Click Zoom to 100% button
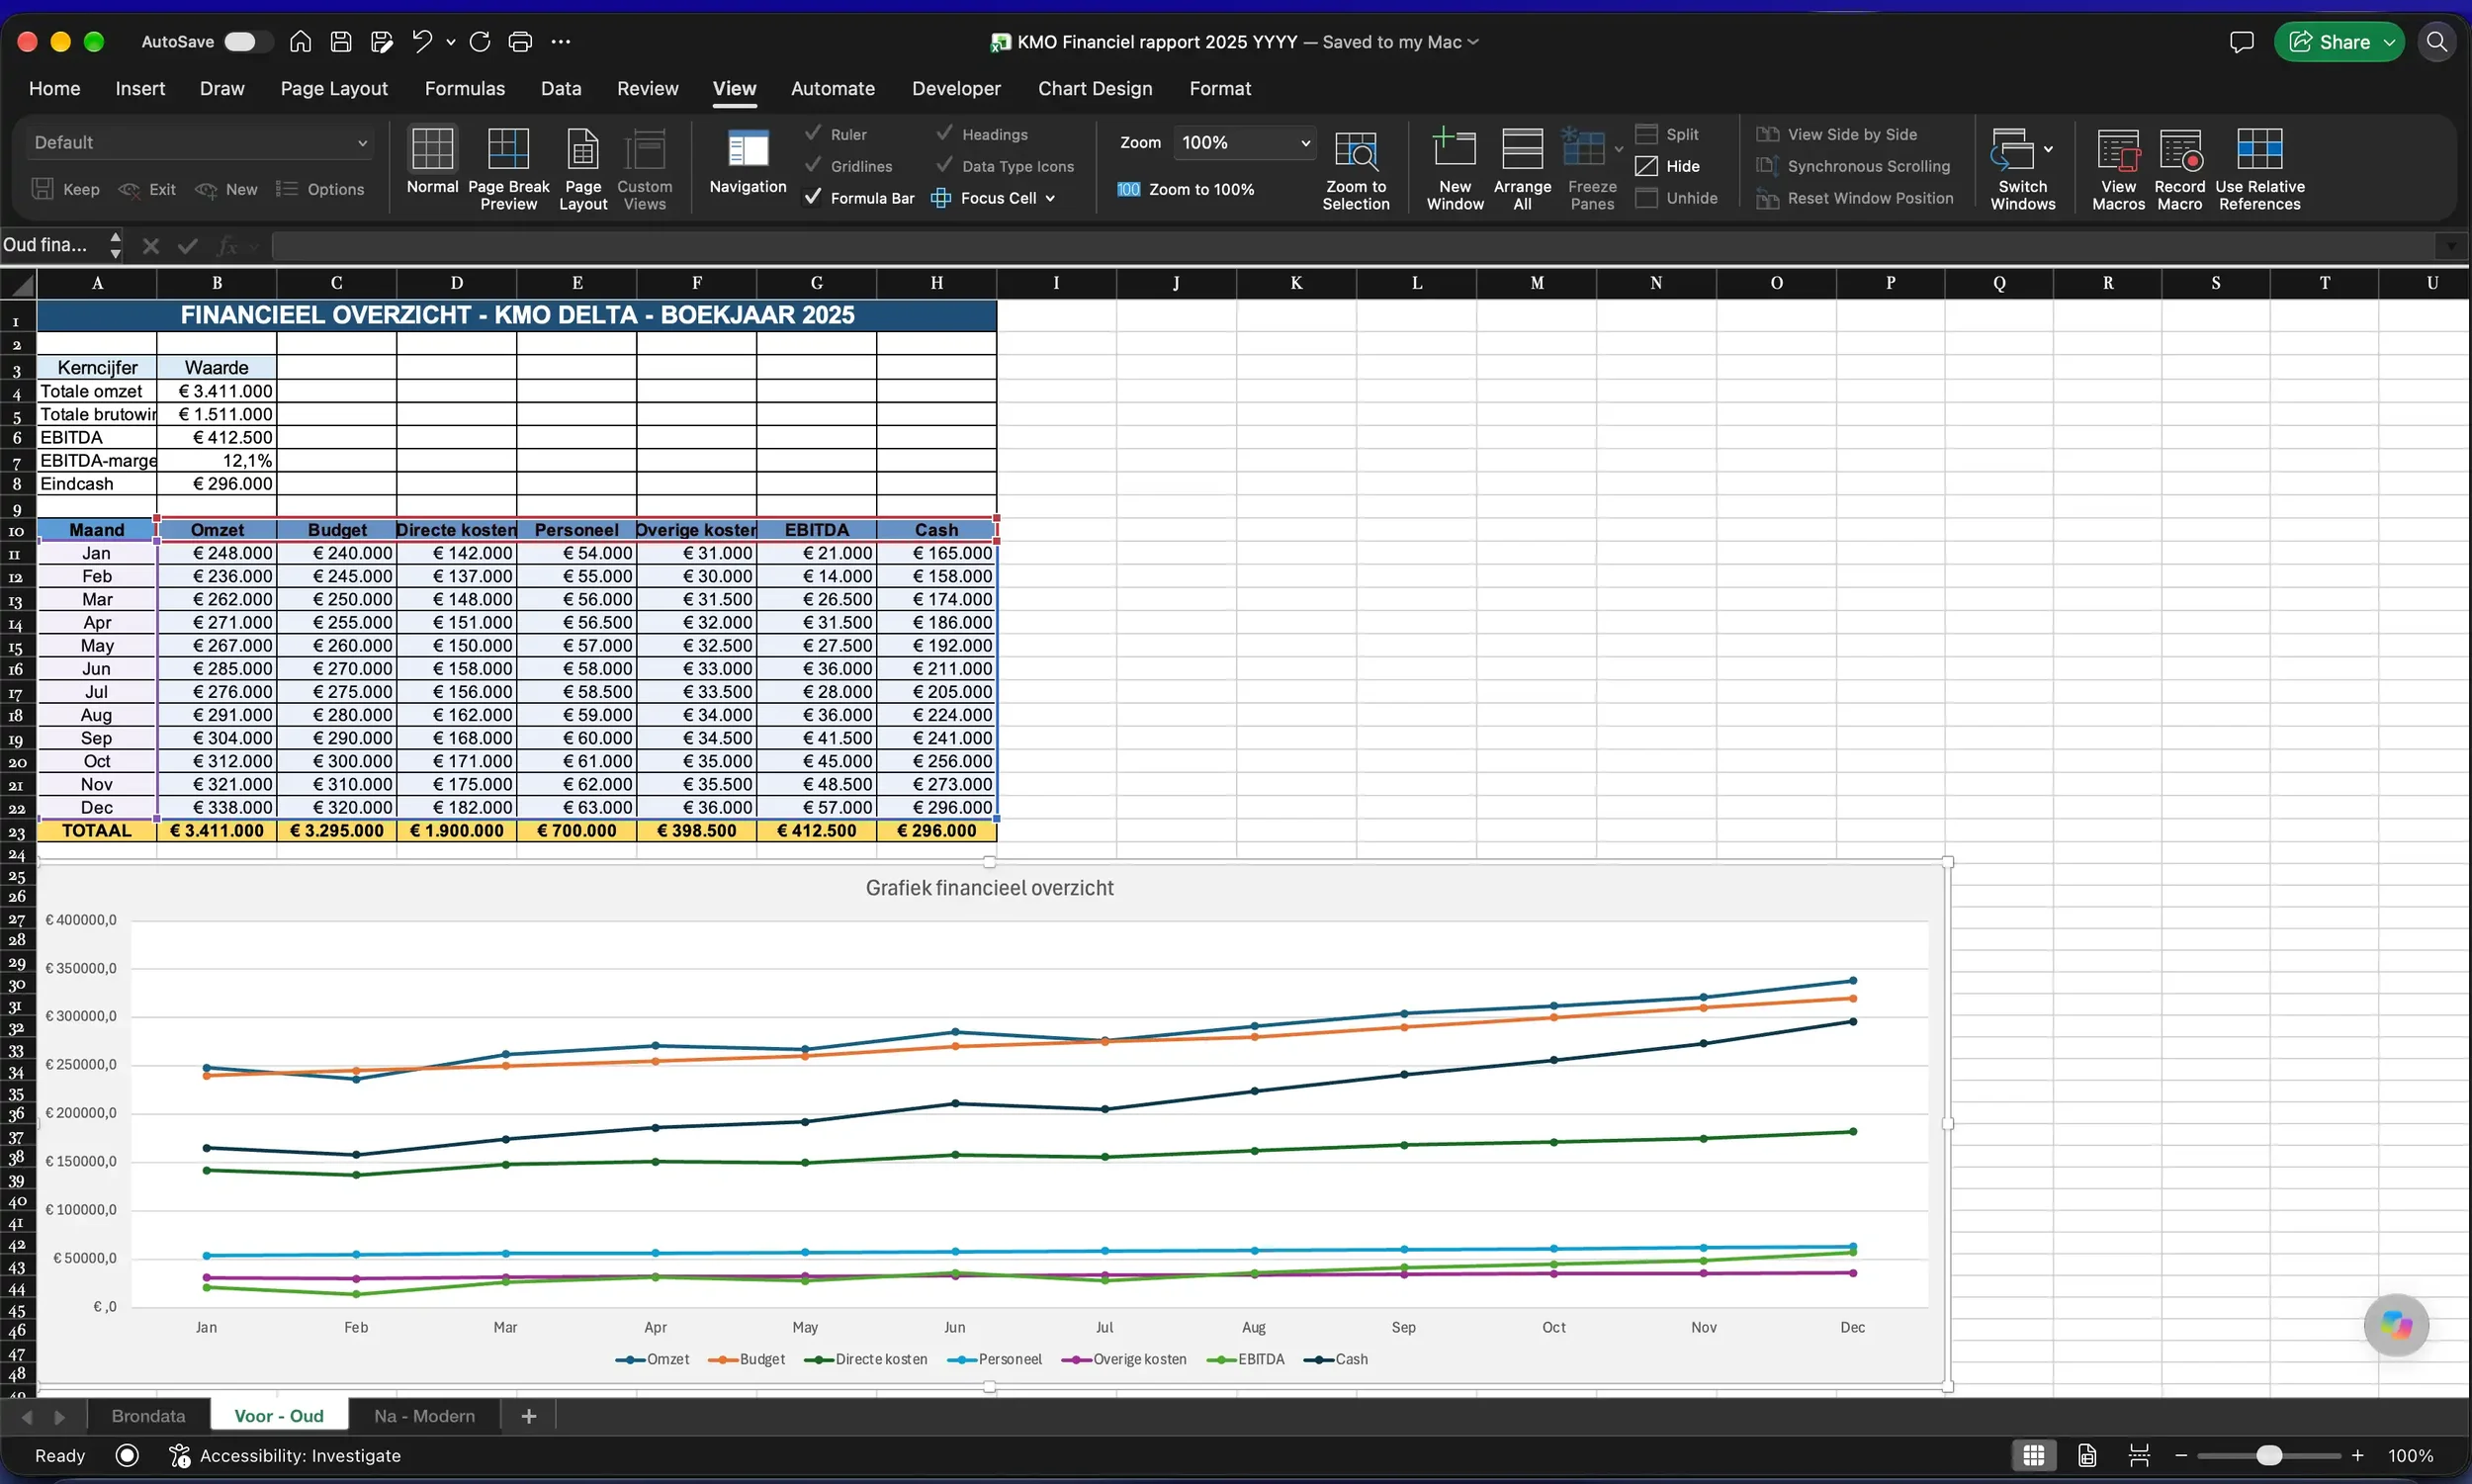 (1185, 189)
